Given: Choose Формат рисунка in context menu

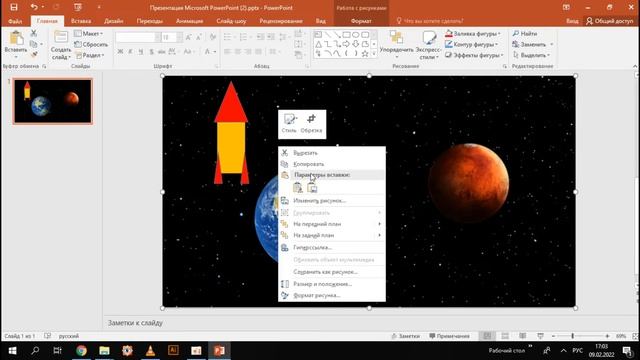Looking at the screenshot, I should coord(332,295).
